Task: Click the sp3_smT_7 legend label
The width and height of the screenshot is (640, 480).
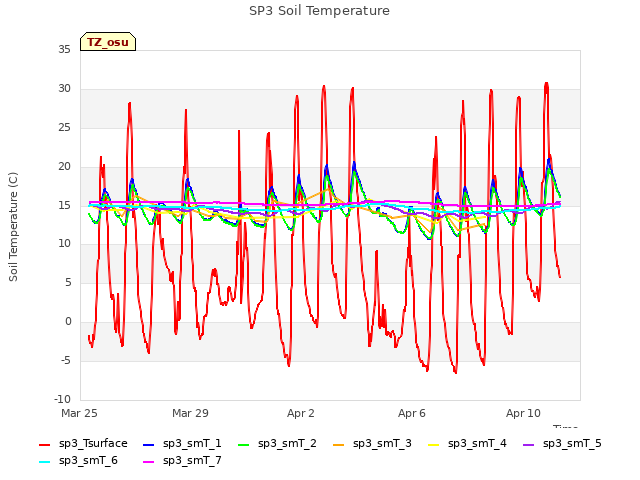Action: click(192, 461)
